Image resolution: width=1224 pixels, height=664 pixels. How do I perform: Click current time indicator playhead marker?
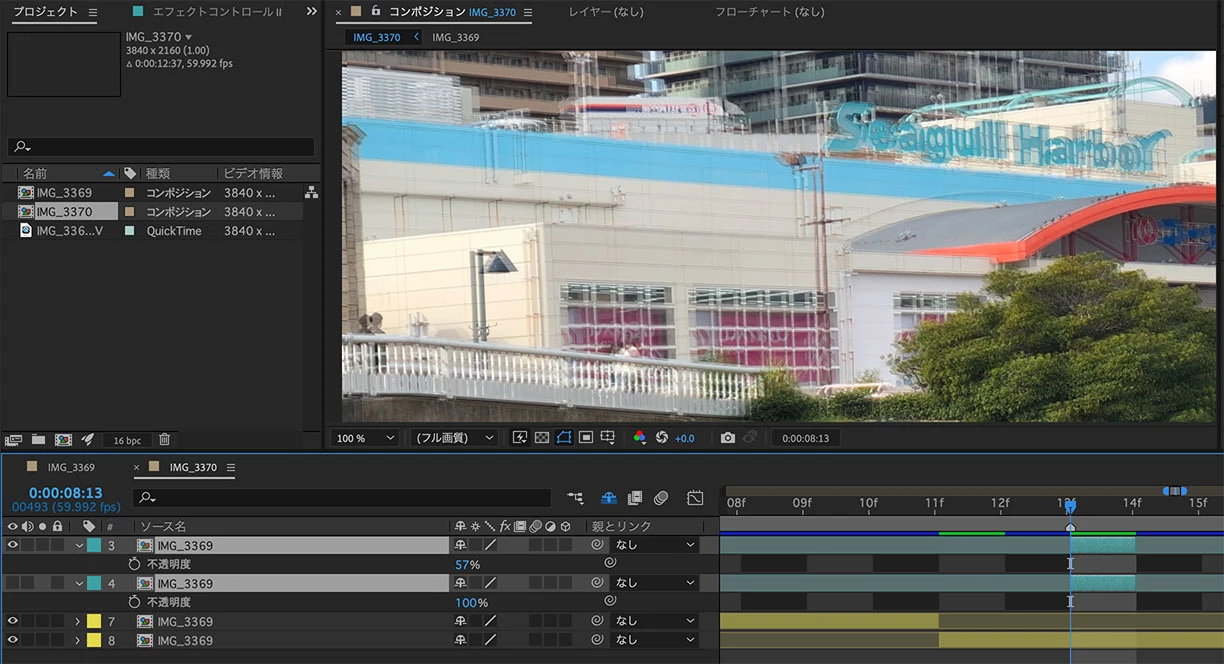coord(1070,507)
